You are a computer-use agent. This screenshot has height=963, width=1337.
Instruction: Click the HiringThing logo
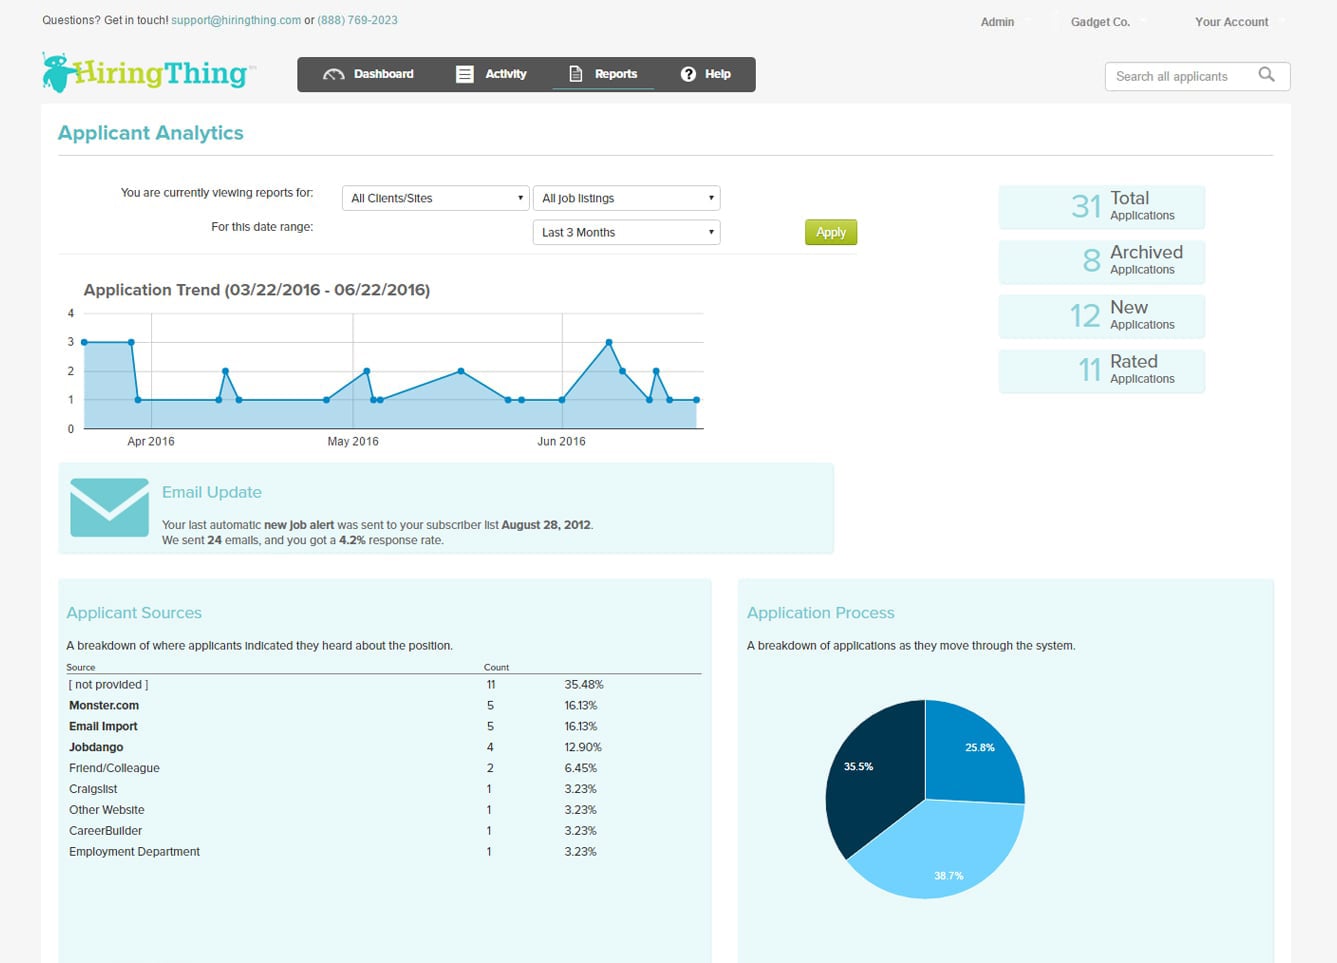pos(148,72)
